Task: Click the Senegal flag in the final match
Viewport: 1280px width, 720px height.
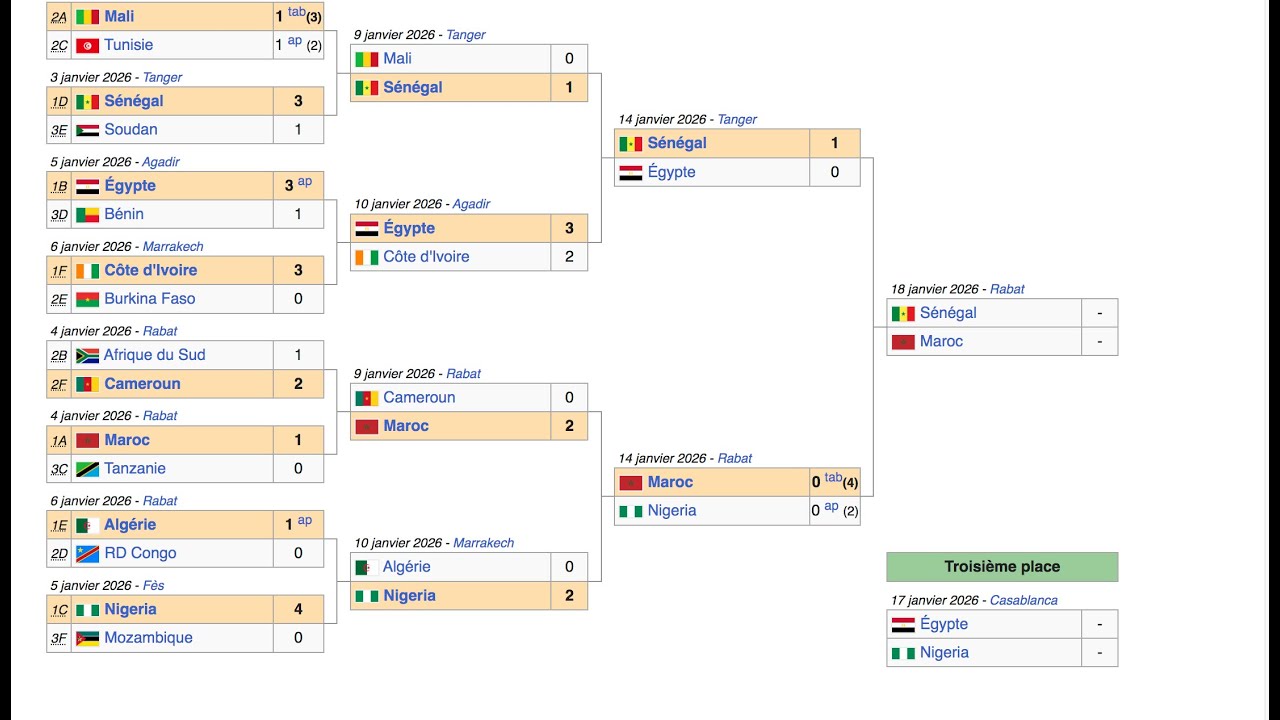Action: 903,314
